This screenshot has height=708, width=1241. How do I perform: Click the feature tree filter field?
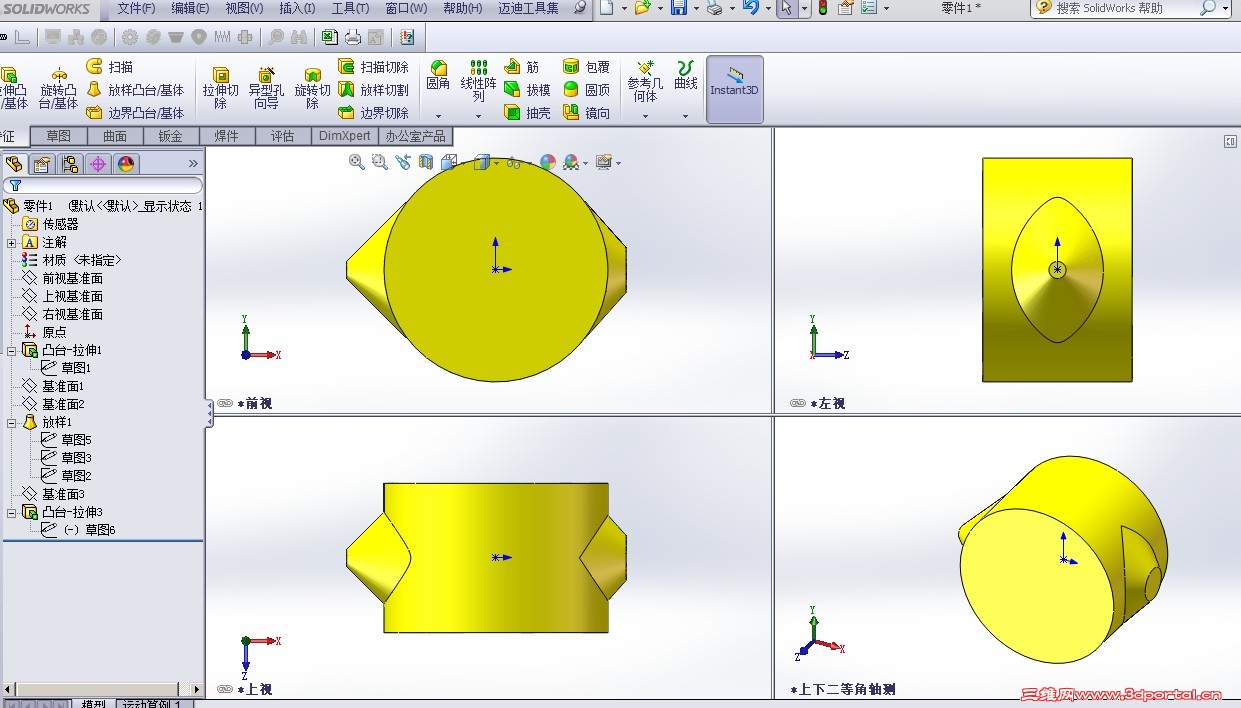coord(103,185)
